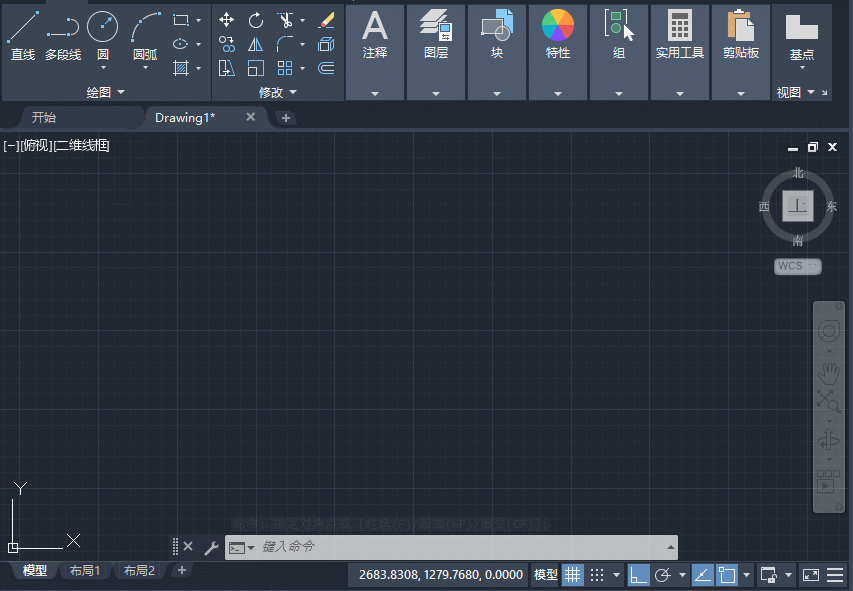Open status bar customization menu icon
This screenshot has height=591, width=853.
coord(835,575)
